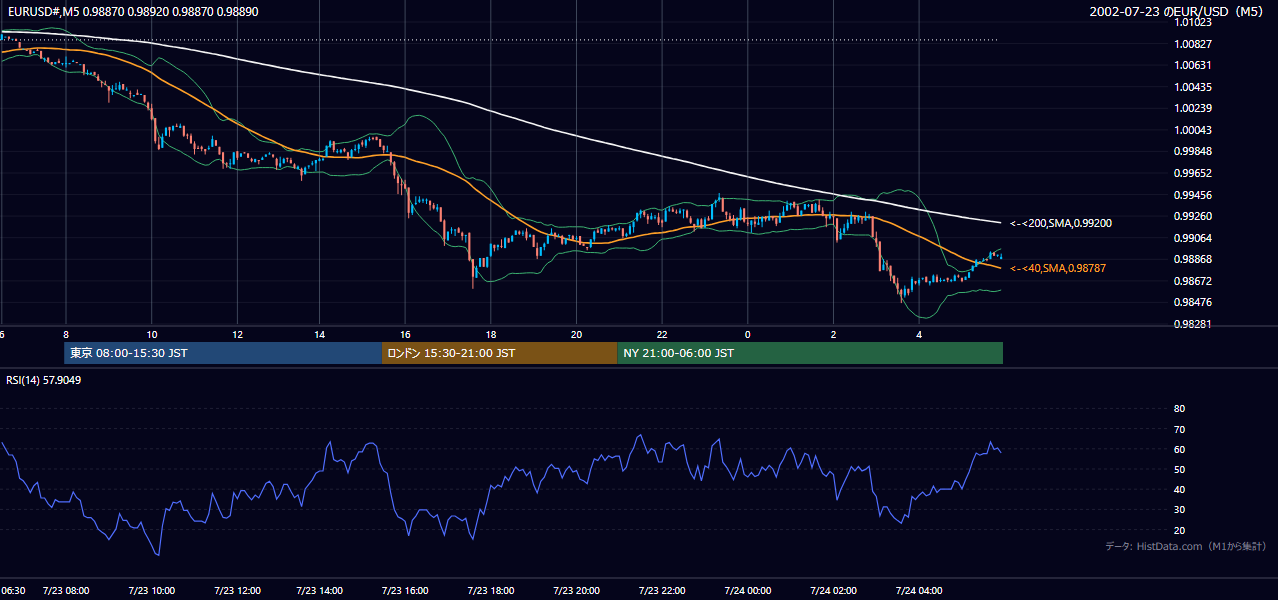Click hour label 14 on price chart axis

pos(321,334)
